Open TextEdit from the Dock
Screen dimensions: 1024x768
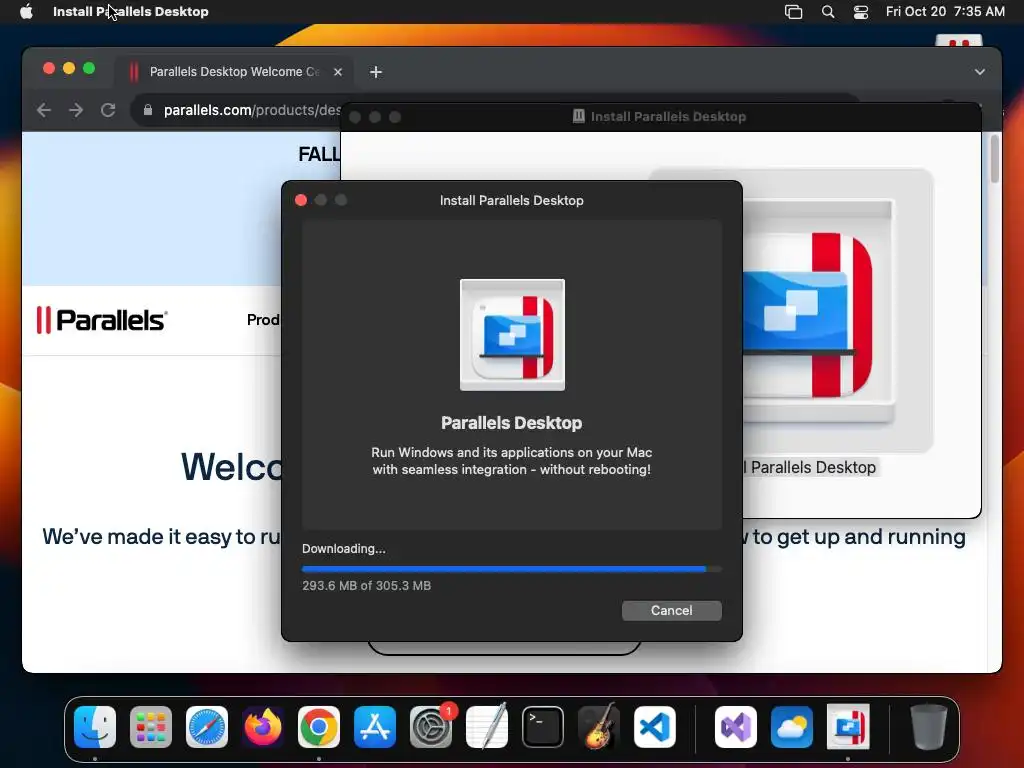(x=487, y=727)
